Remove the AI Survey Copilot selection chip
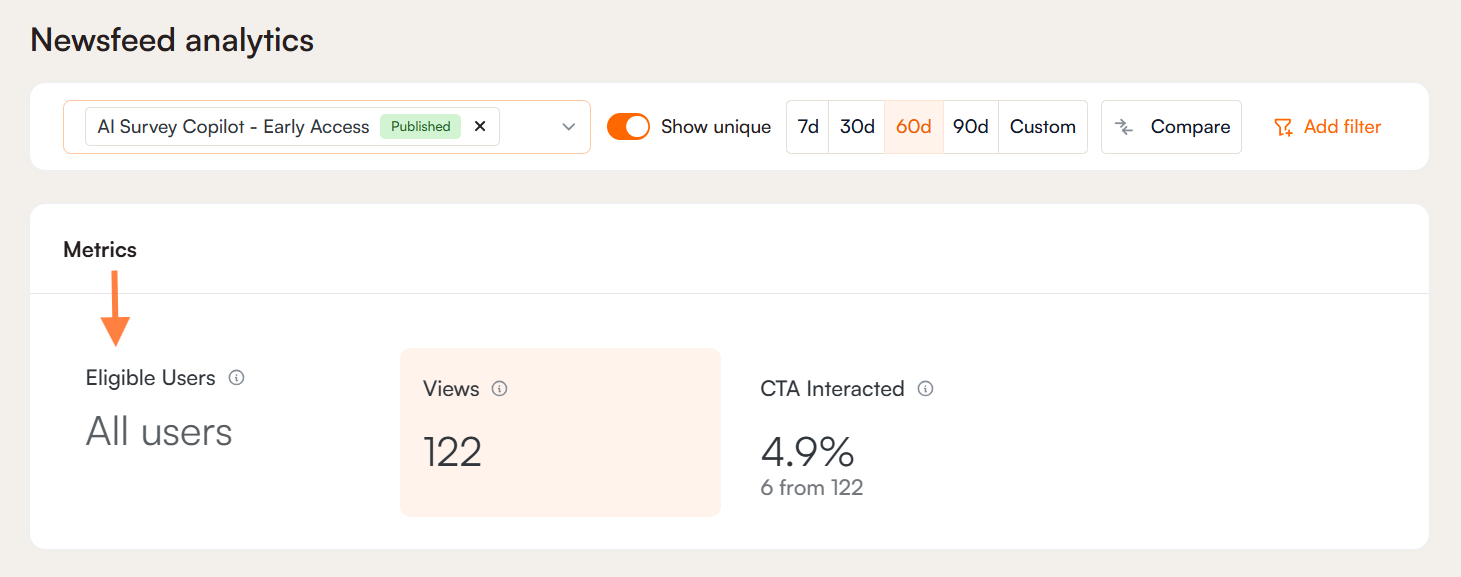 (x=480, y=127)
